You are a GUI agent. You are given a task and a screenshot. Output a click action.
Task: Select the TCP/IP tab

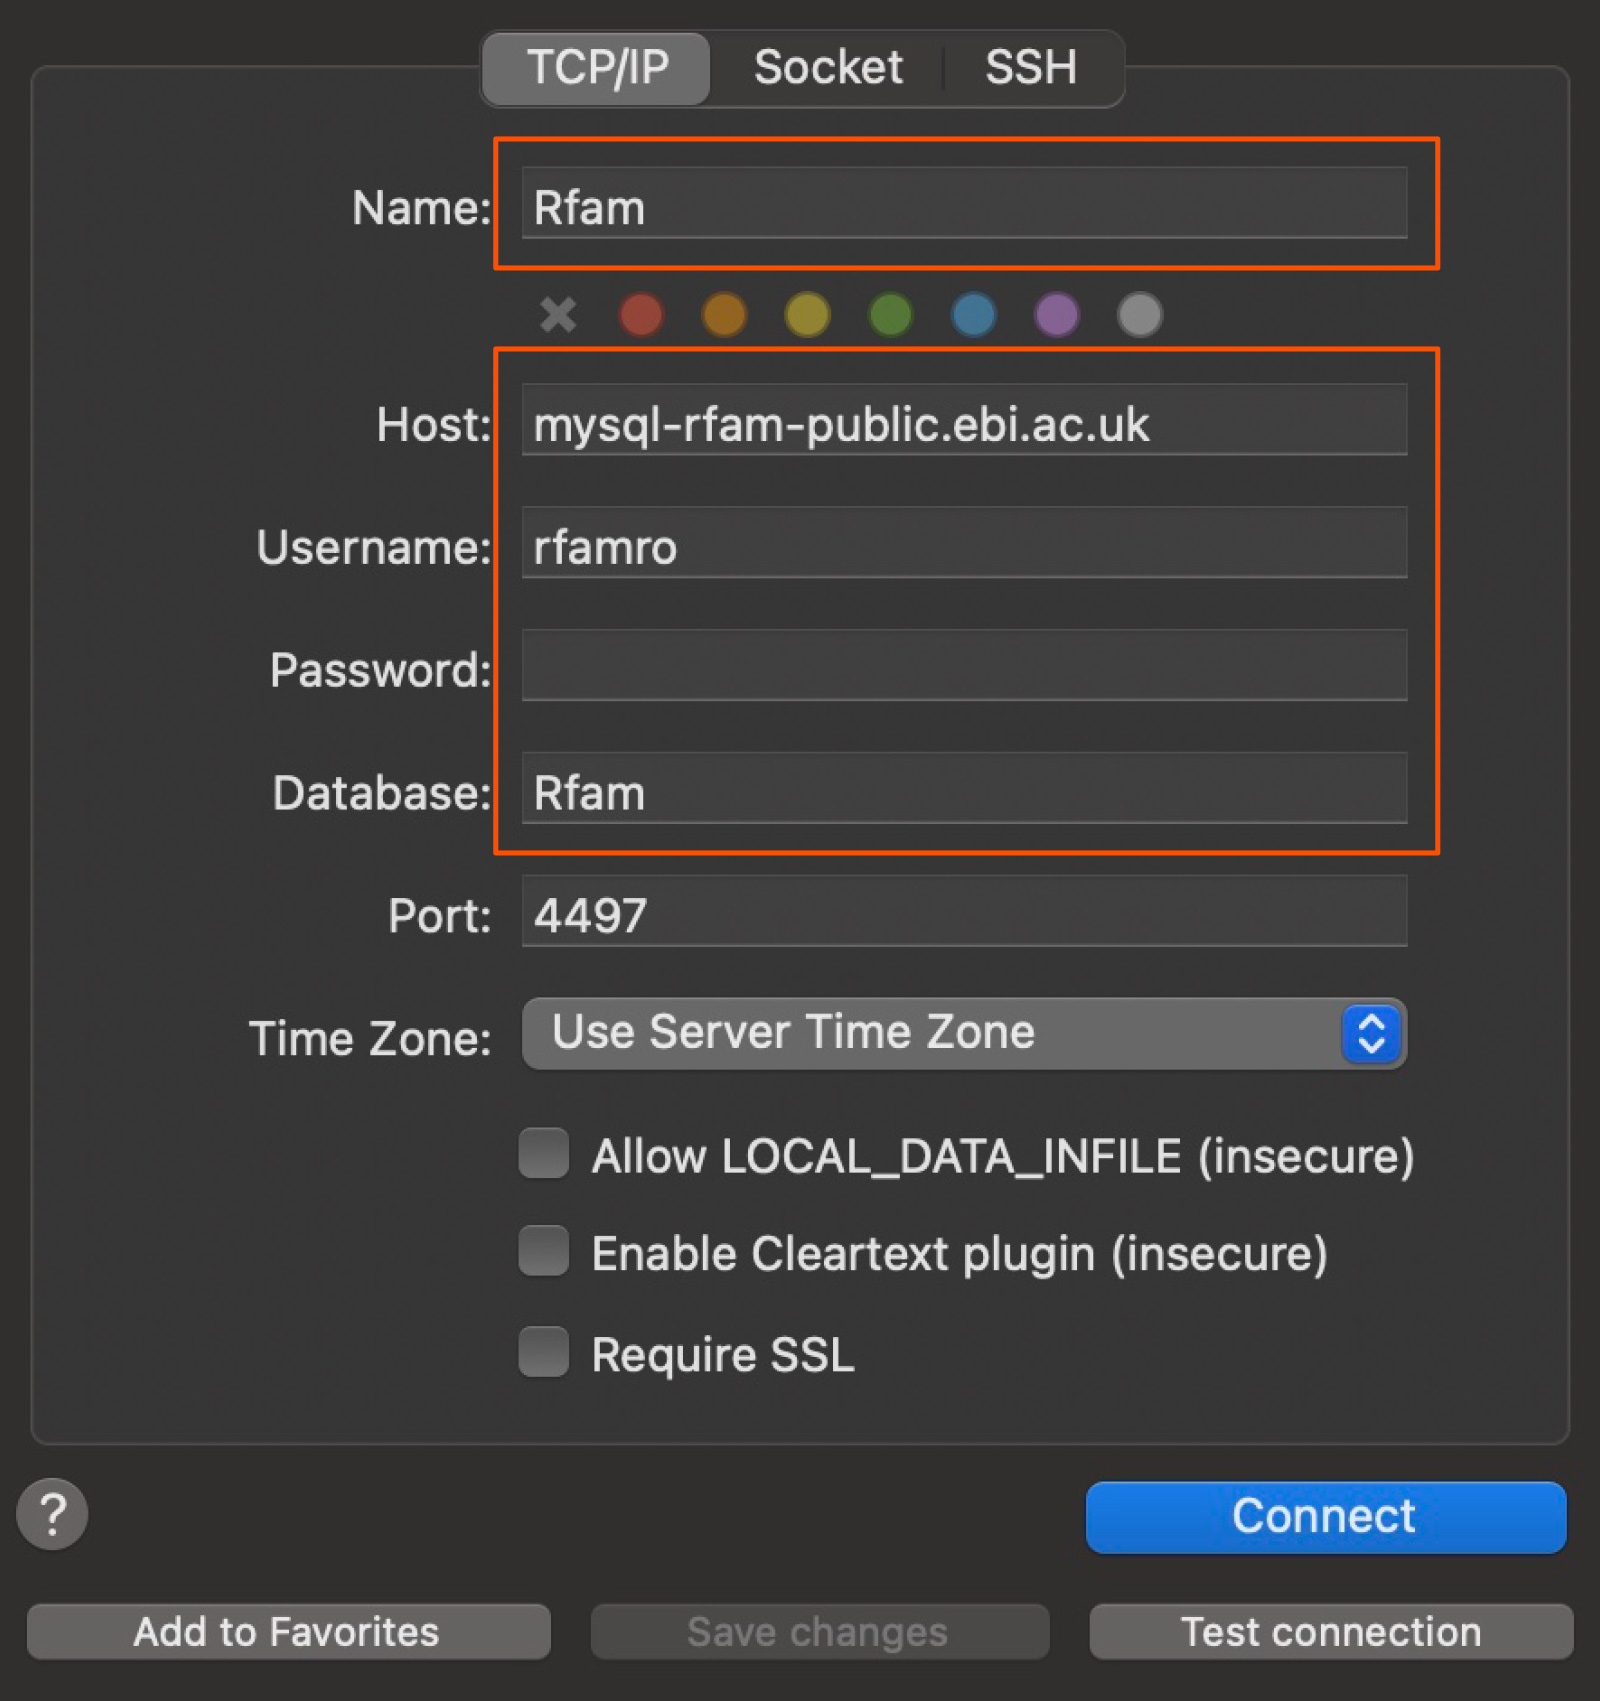tap(597, 68)
